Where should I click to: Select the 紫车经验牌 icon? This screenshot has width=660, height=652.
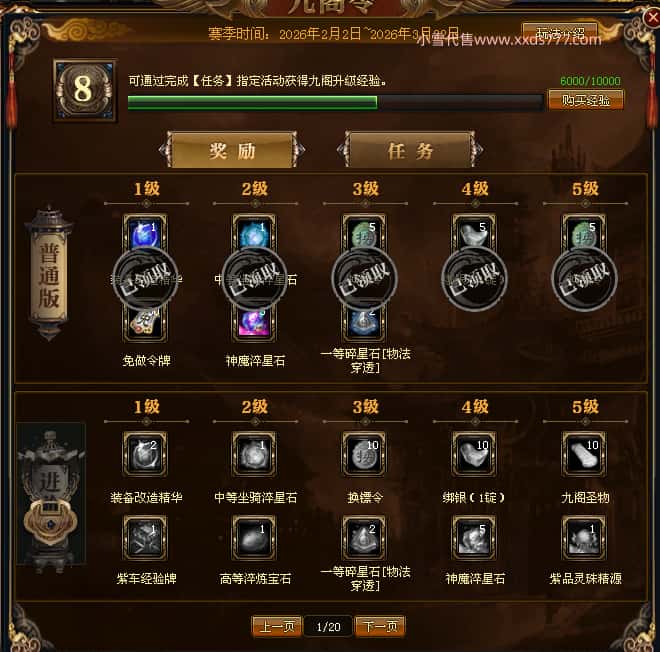pyautogui.click(x=145, y=538)
